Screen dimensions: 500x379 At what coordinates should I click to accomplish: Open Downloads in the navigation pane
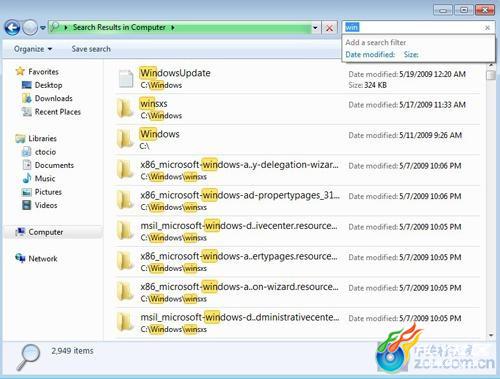pos(54,98)
